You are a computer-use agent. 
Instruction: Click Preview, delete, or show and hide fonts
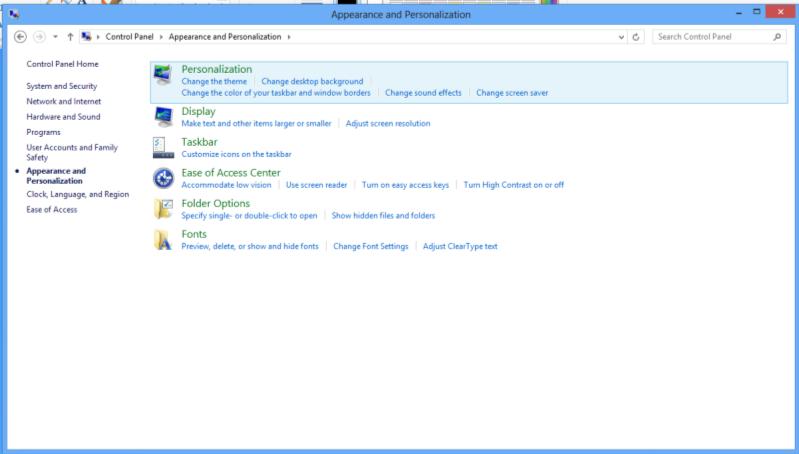point(250,246)
